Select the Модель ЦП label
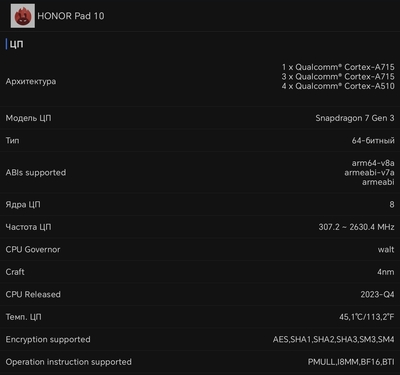Screen dimensions: 400x375 click(x=28, y=118)
